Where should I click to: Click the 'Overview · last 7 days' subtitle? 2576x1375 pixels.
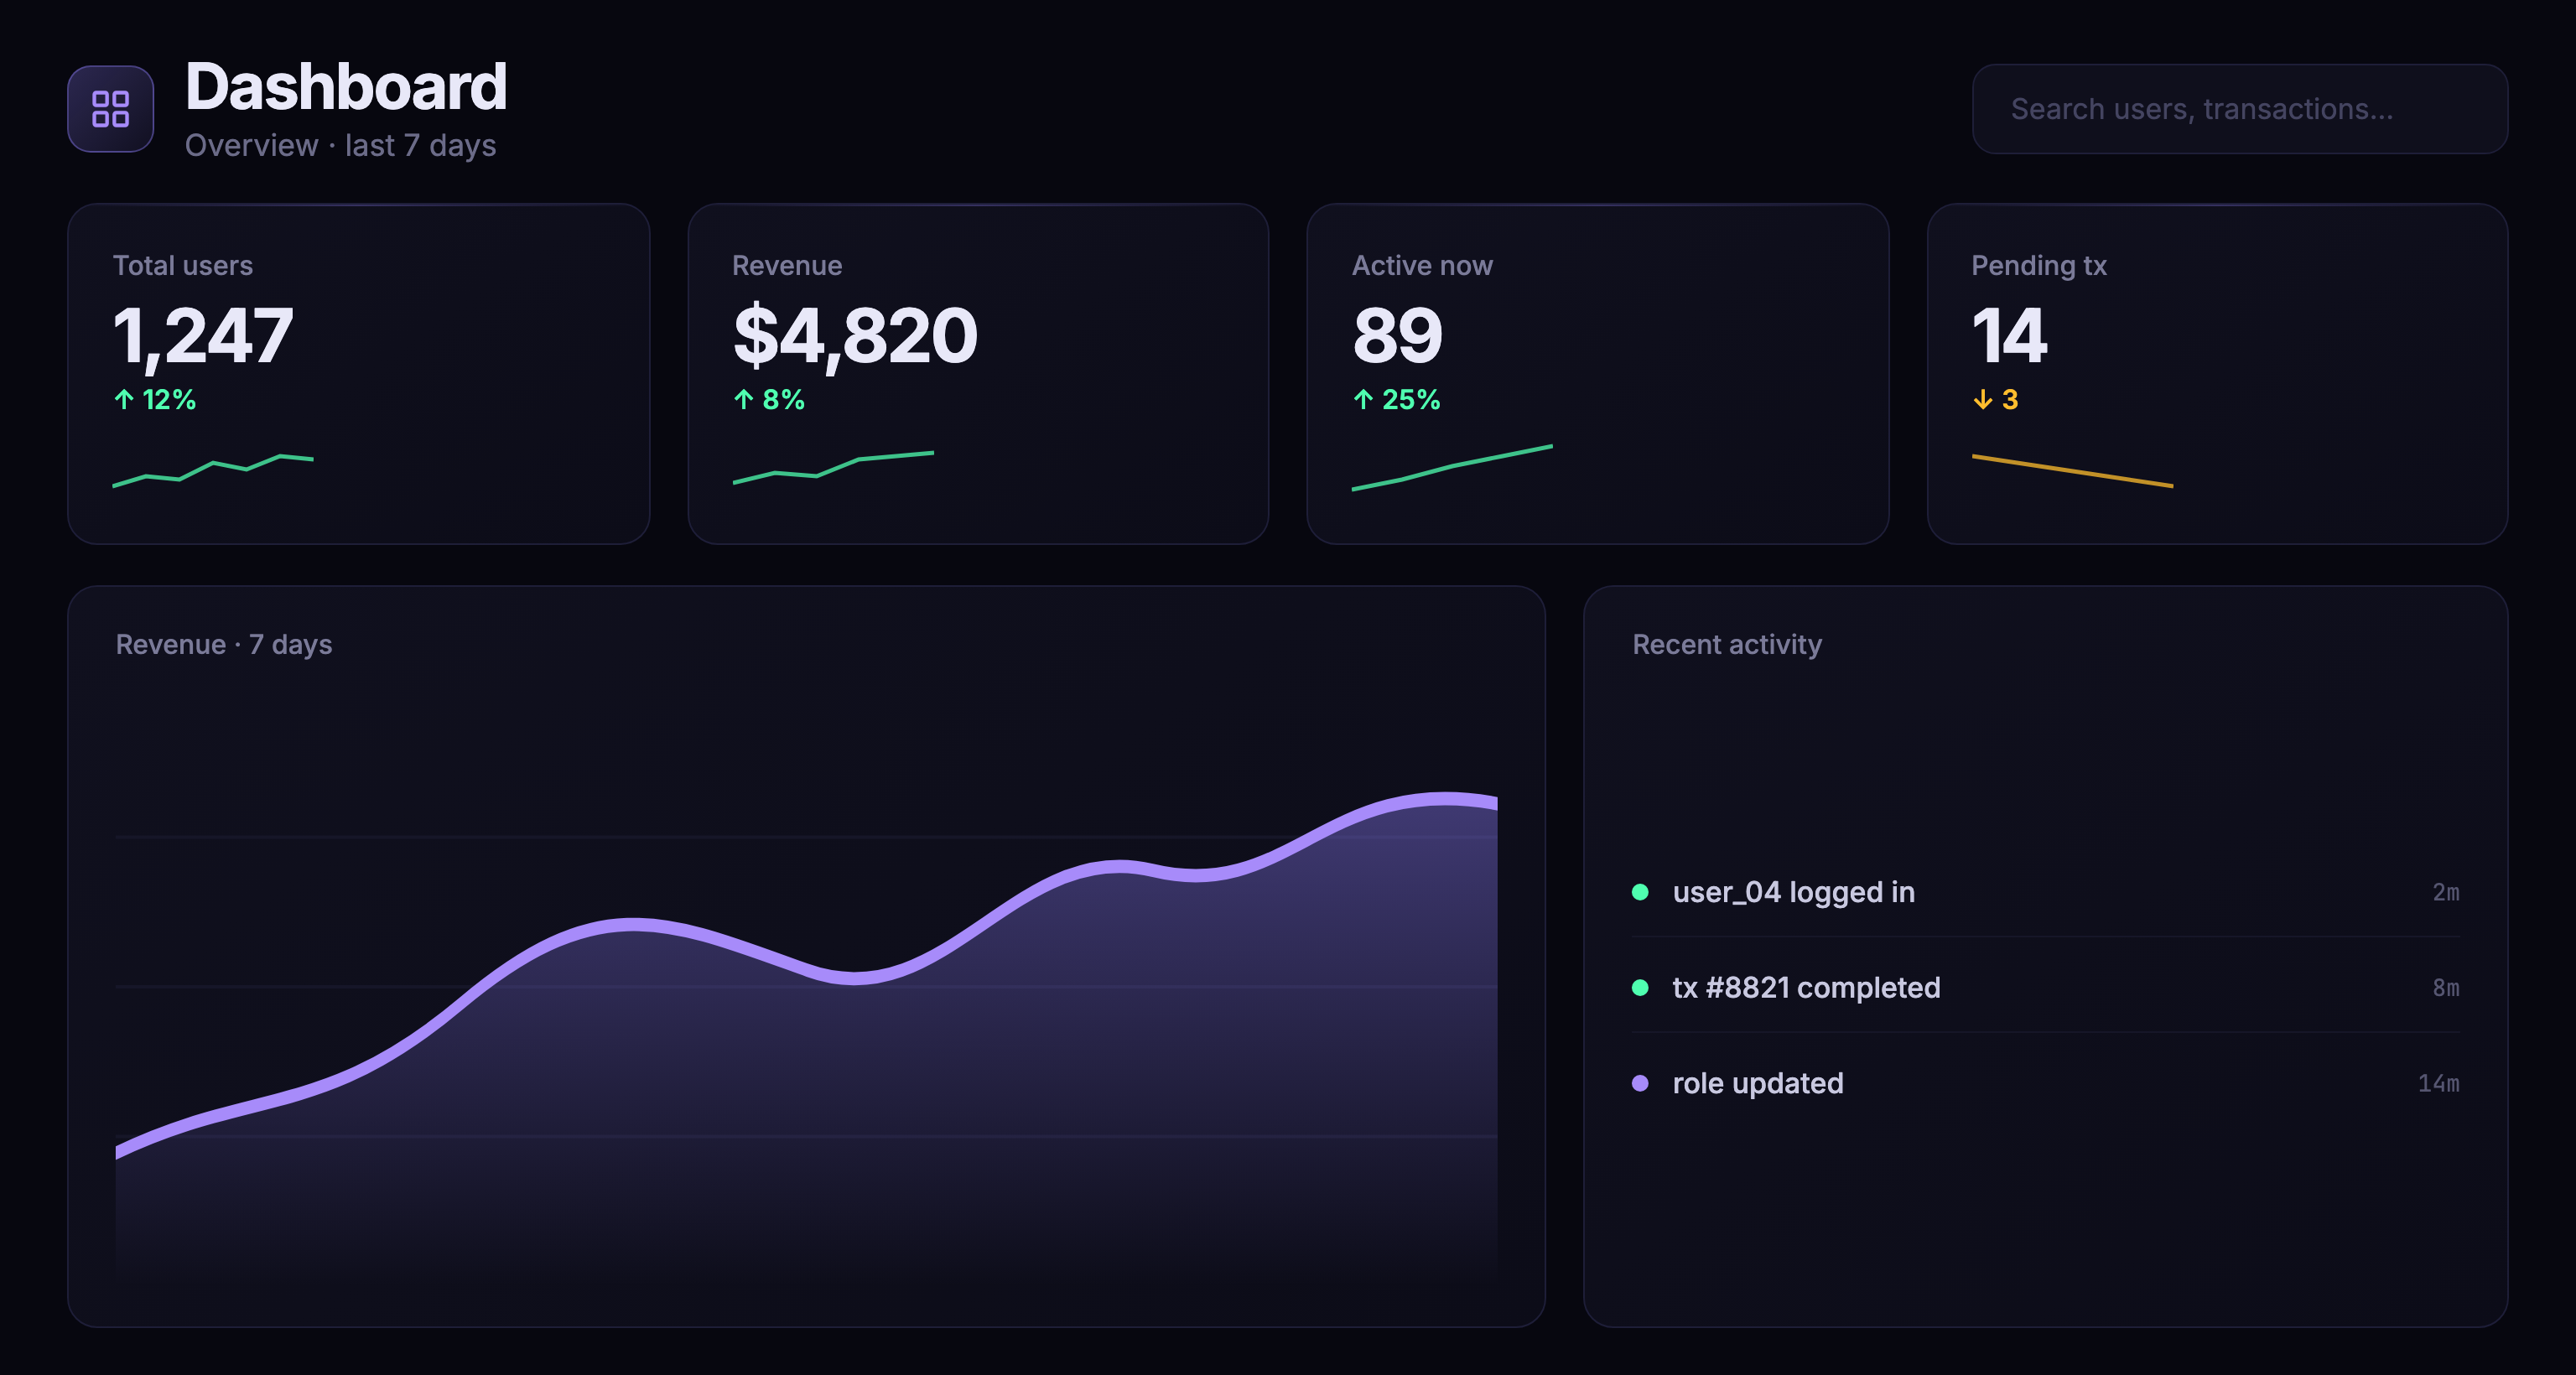coord(341,146)
